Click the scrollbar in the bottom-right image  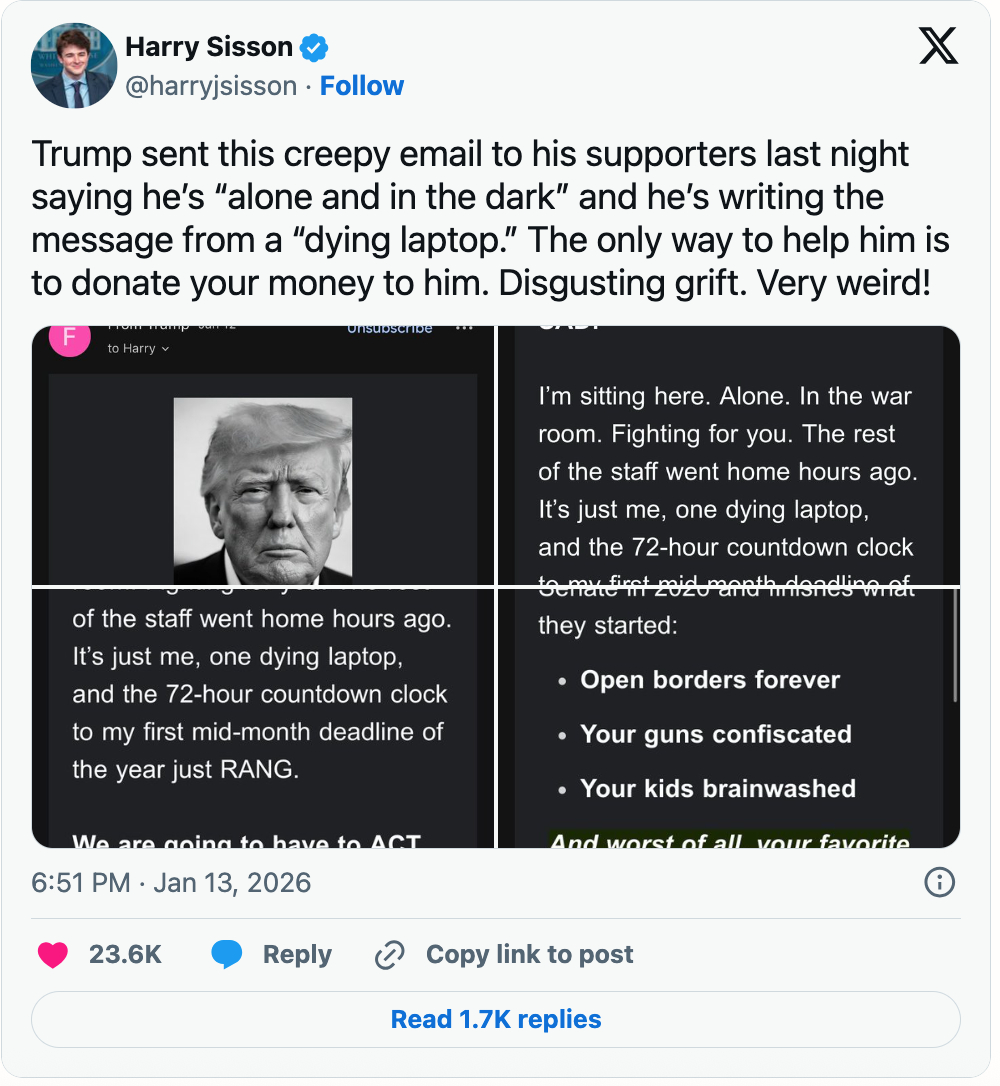pos(956,647)
